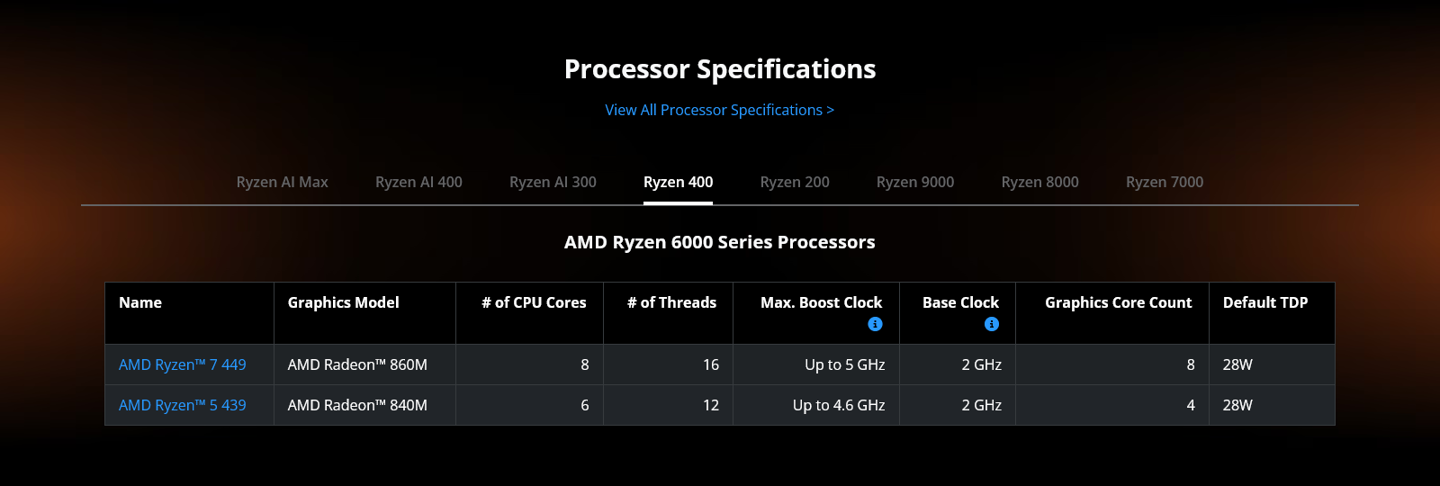Click the Max. Boost Clock info icon

(875, 324)
